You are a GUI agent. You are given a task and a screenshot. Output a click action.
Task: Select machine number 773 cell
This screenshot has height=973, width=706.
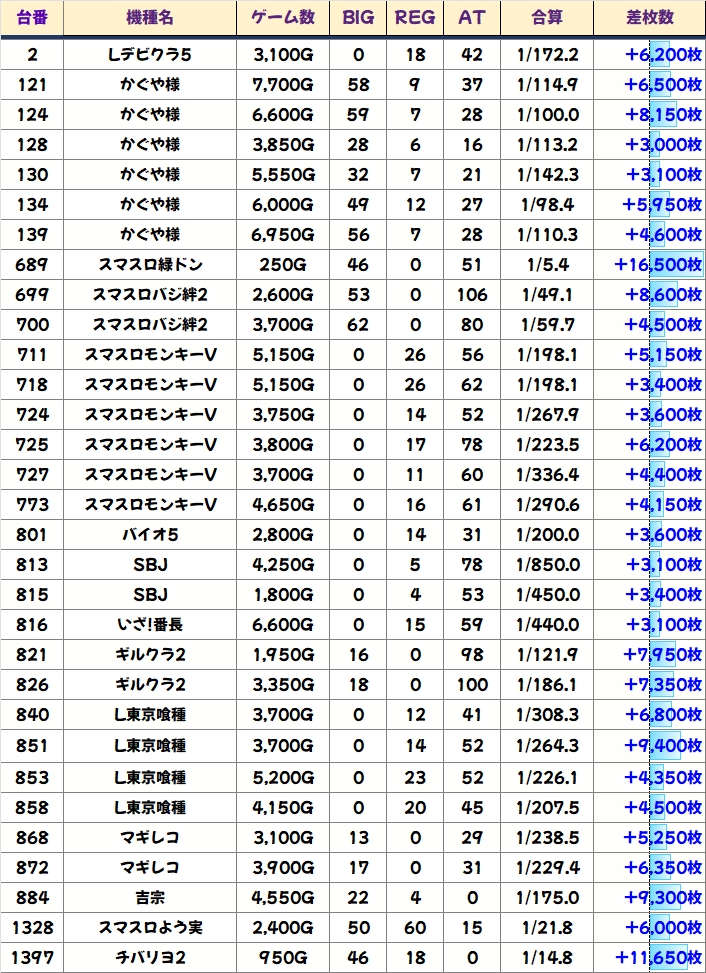pos(32,504)
